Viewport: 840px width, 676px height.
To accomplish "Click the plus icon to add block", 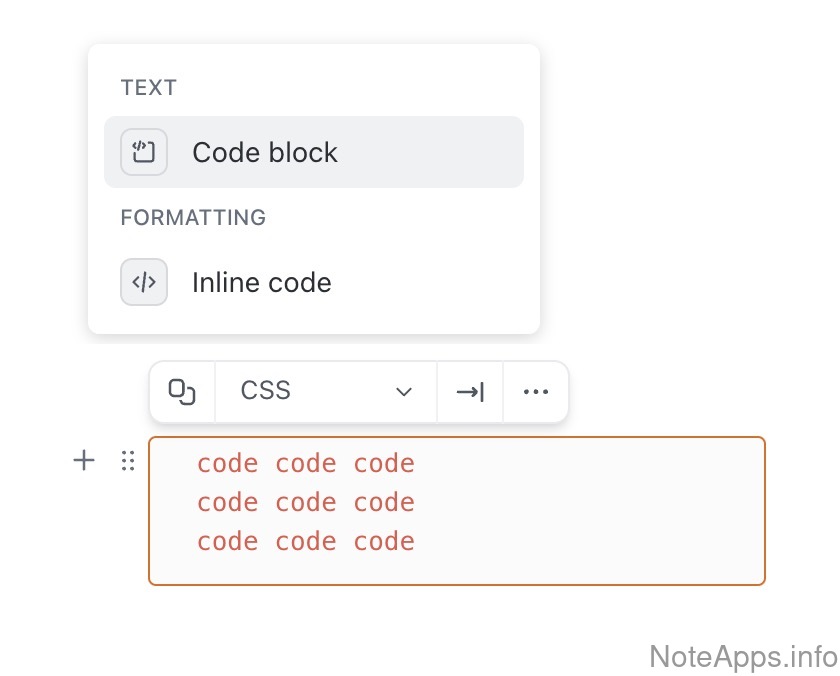I will tap(84, 461).
